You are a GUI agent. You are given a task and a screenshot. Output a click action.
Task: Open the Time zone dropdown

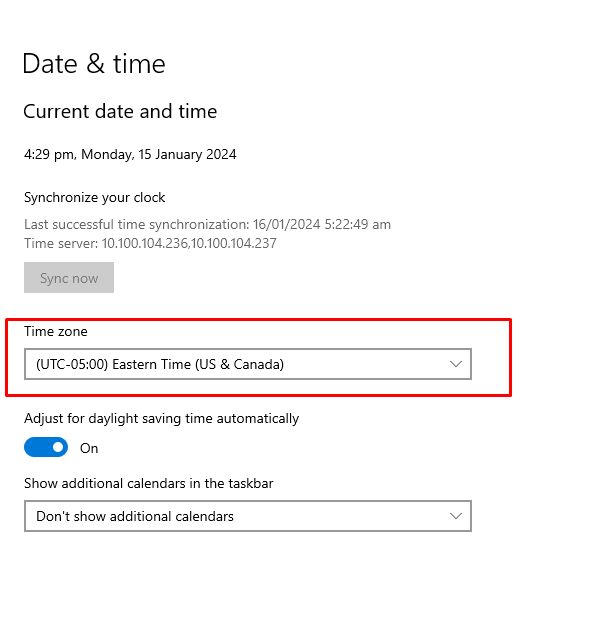[x=247, y=365]
